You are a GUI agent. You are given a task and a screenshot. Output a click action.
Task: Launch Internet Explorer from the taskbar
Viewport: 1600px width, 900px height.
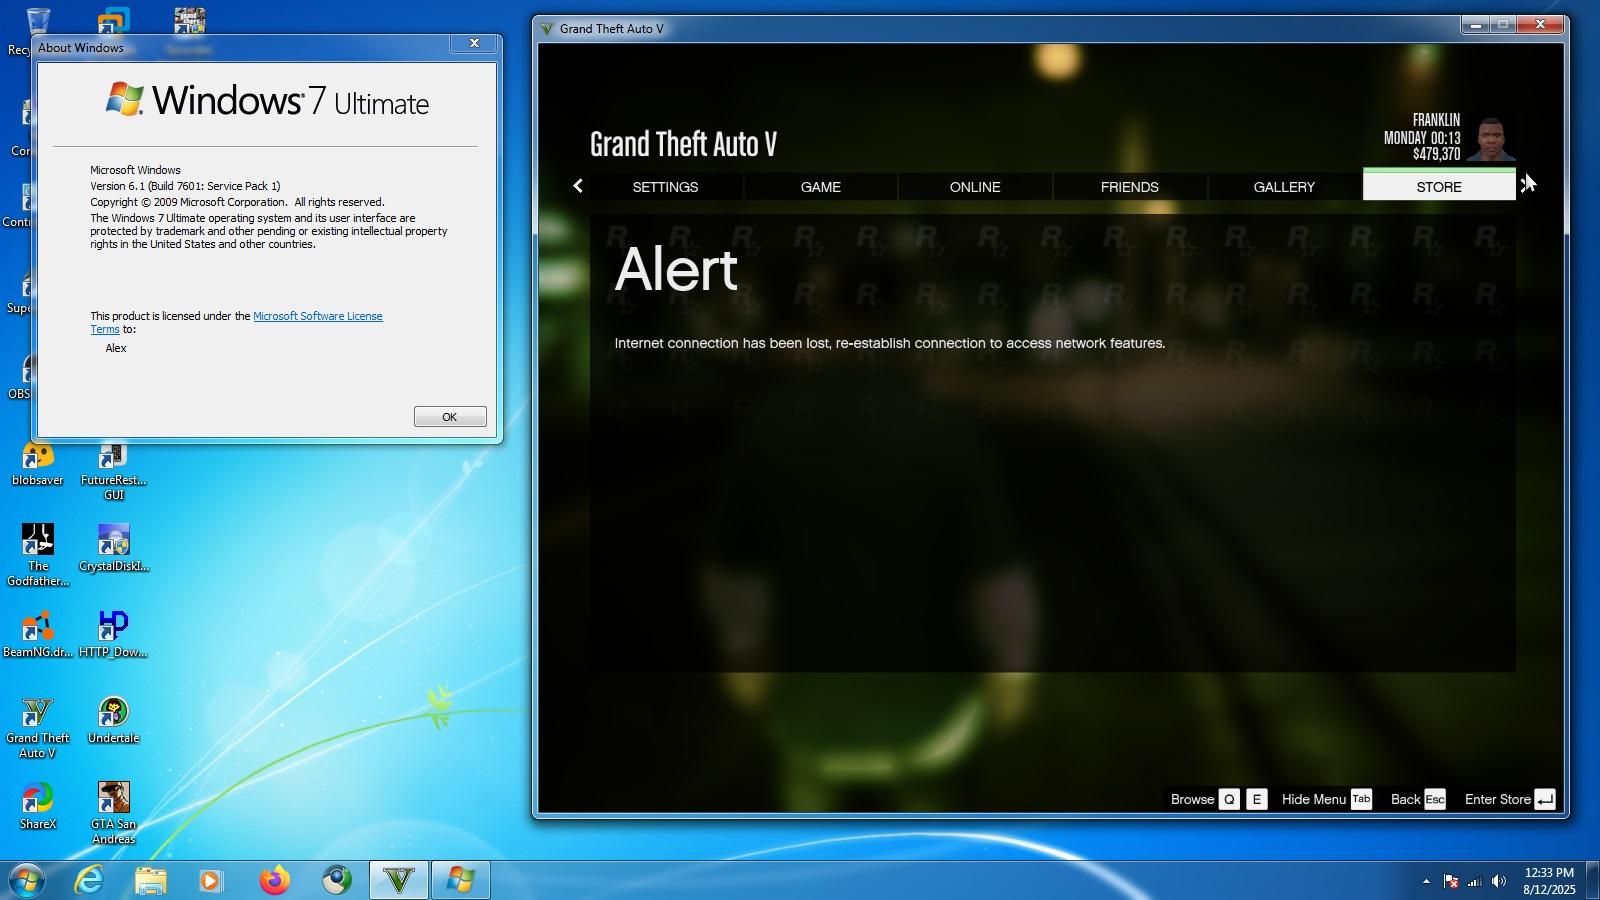90,880
